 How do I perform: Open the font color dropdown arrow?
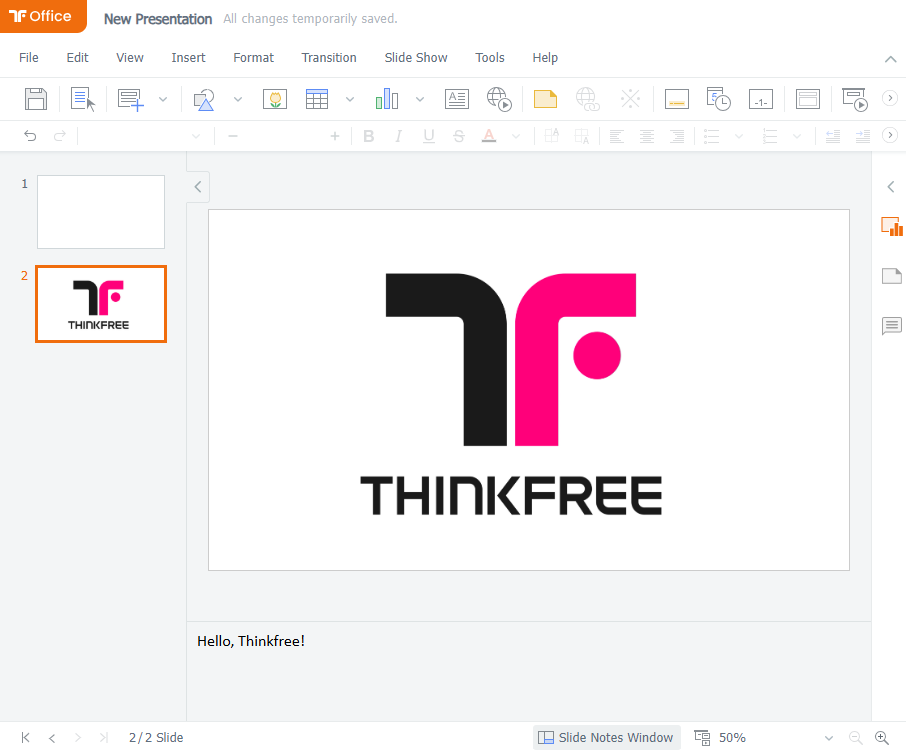click(x=516, y=136)
